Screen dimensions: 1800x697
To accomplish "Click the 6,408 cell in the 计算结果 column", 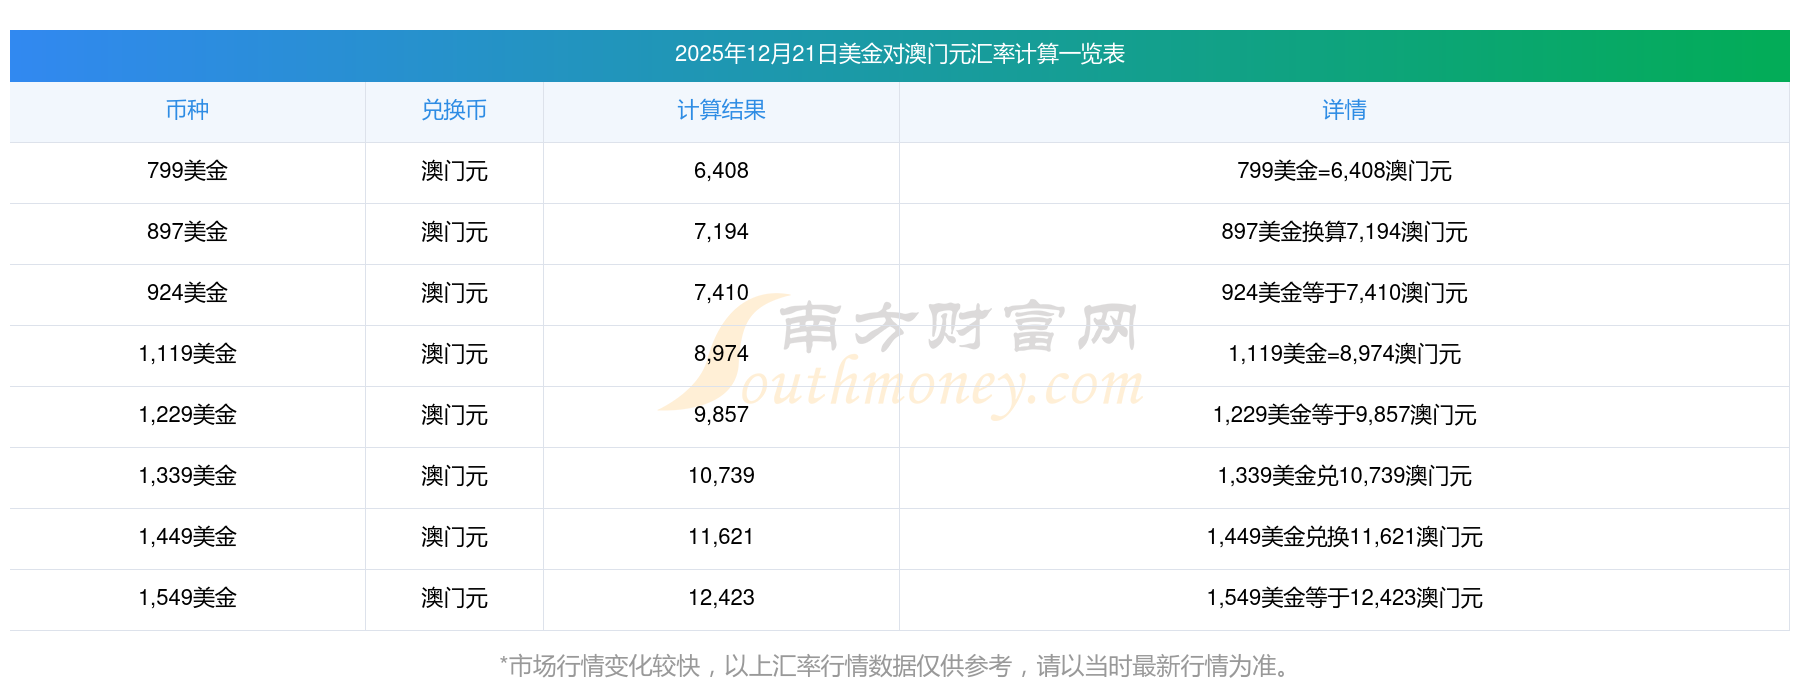I will (721, 171).
